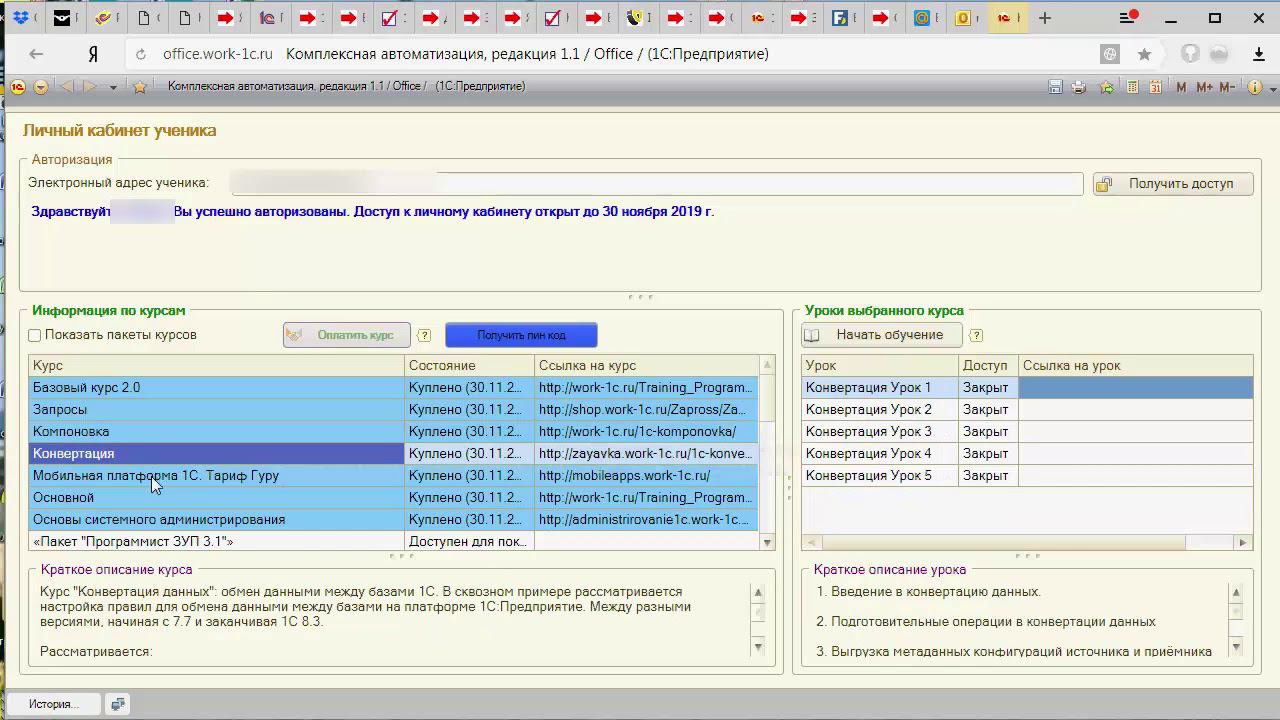
Task: Sort by the Курс column header
Action: tap(217, 366)
